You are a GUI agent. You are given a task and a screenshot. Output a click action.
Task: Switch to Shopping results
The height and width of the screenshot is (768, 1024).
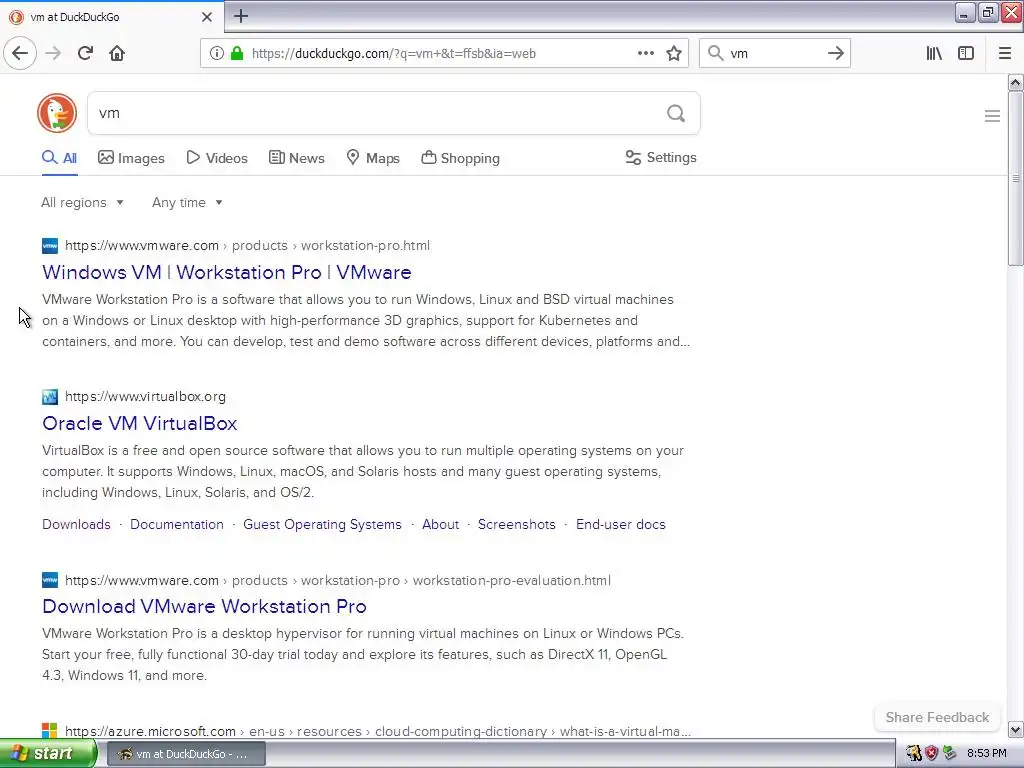coord(460,158)
